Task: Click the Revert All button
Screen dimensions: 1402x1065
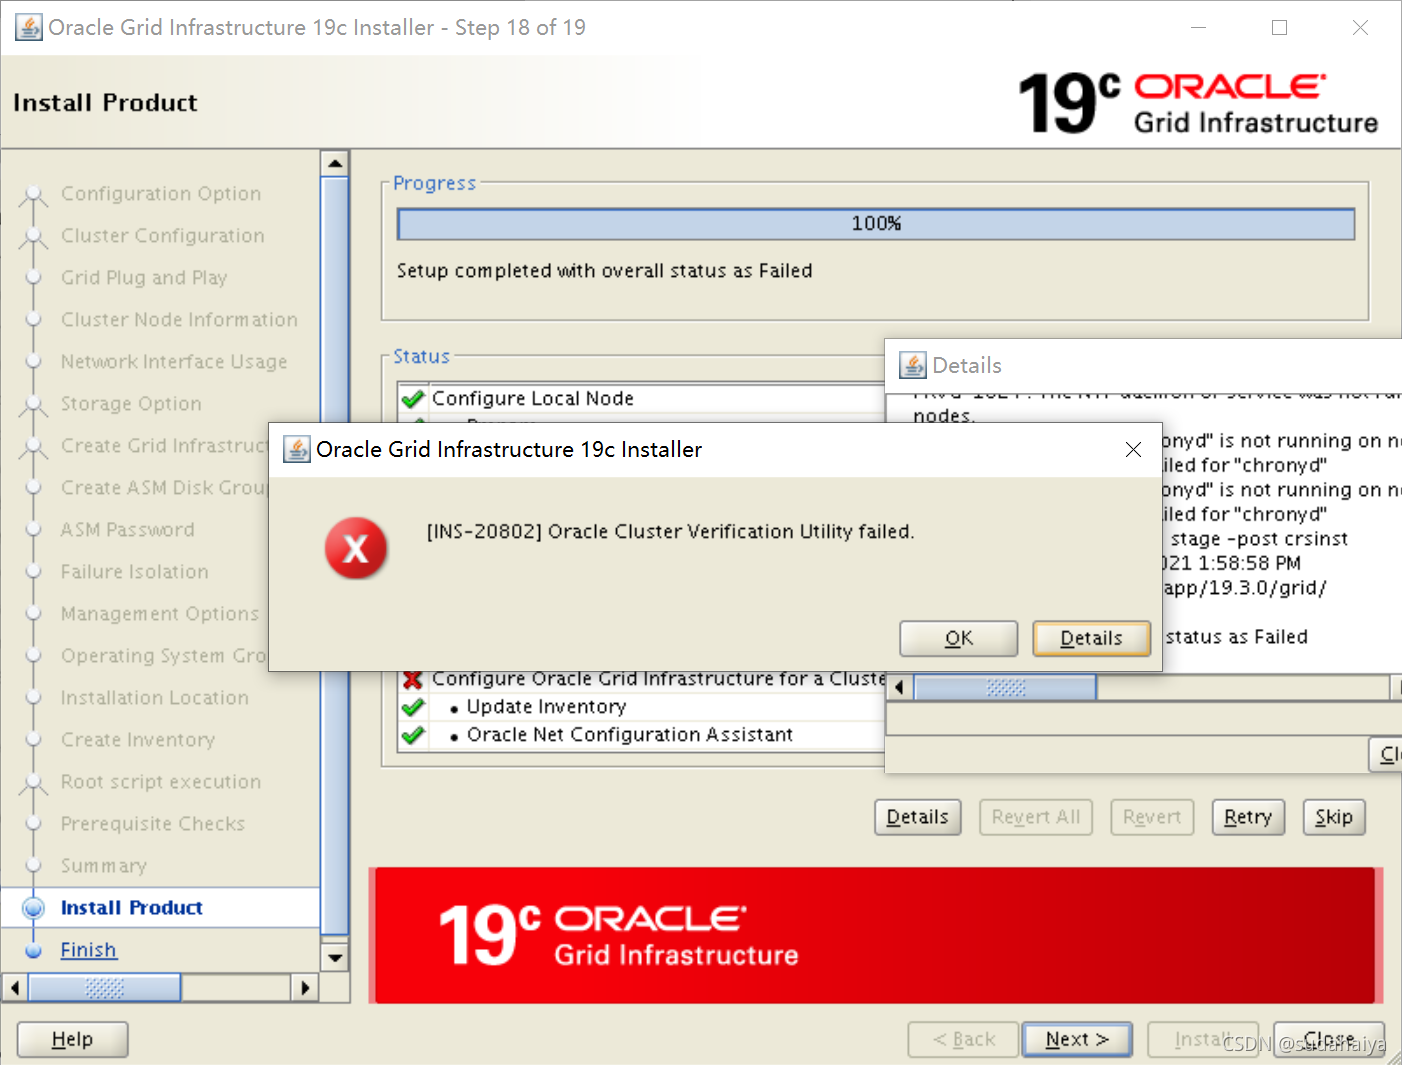Action: pyautogui.click(x=1036, y=817)
